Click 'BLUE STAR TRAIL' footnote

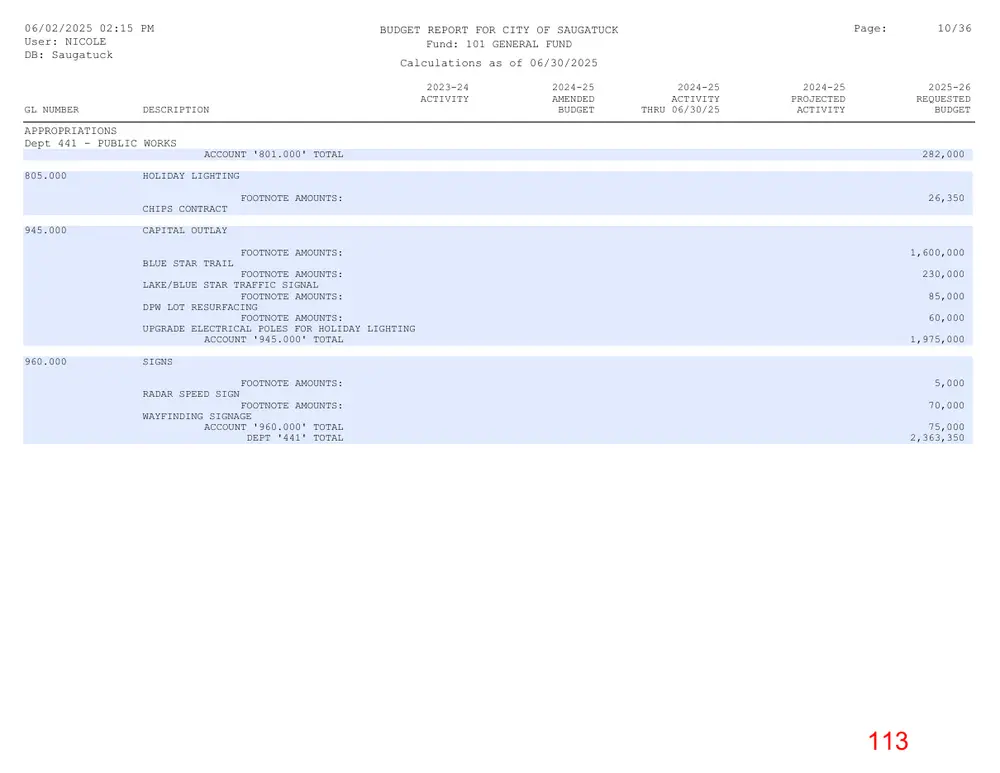188,263
